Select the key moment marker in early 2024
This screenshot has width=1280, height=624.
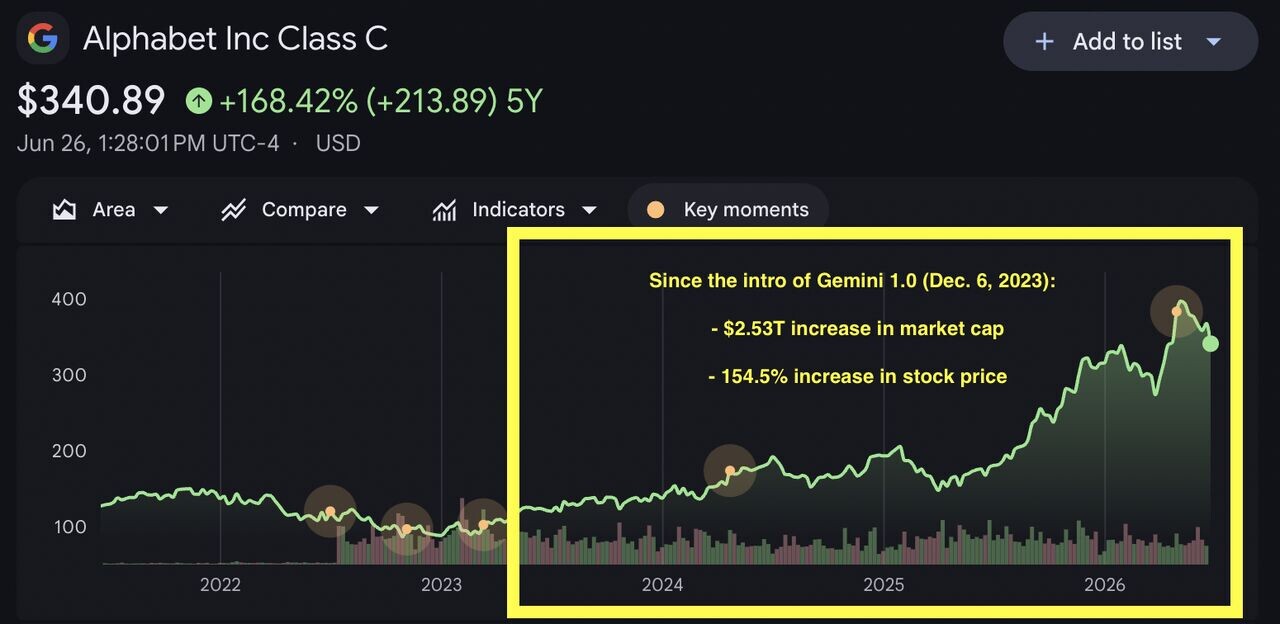tap(730, 470)
